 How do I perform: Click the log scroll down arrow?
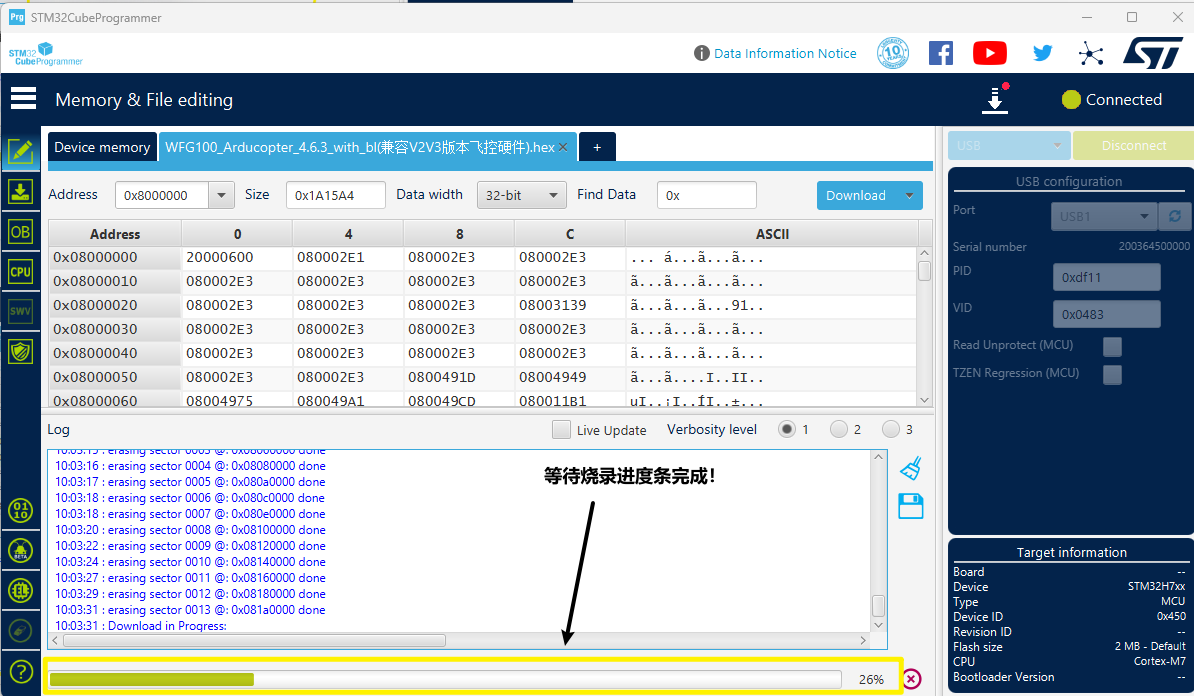pos(878,625)
